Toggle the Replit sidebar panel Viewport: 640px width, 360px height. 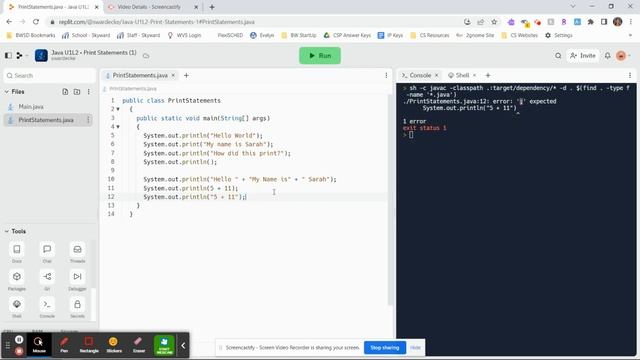pos(8,56)
